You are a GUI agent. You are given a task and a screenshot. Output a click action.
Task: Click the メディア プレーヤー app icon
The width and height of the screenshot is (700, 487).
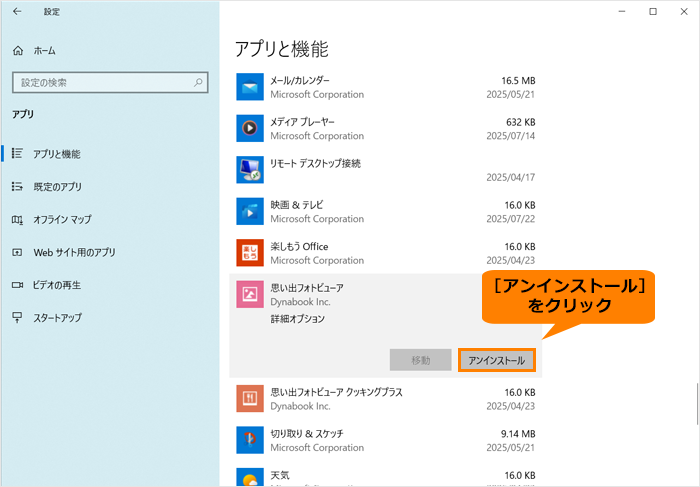250,128
